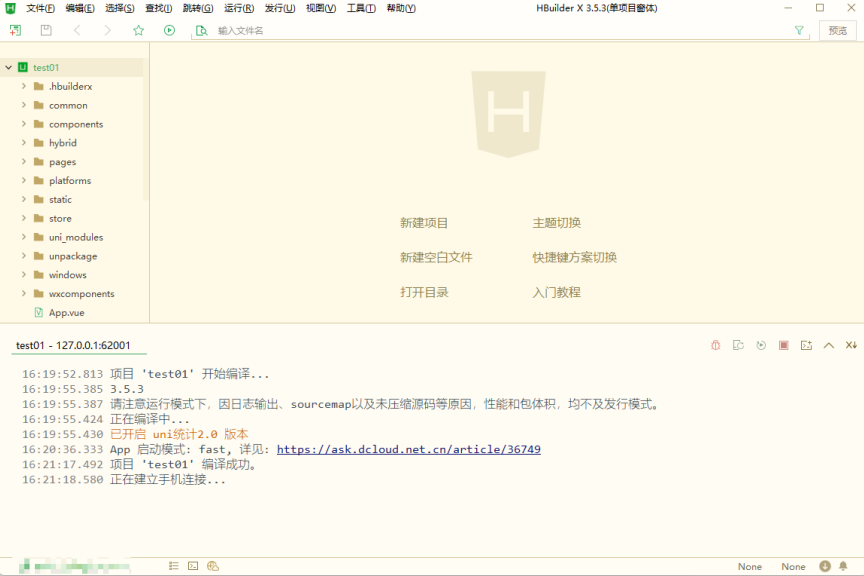The image size is (864, 576).
Task: Click the cloud web icon in status bar
Action: 213,566
